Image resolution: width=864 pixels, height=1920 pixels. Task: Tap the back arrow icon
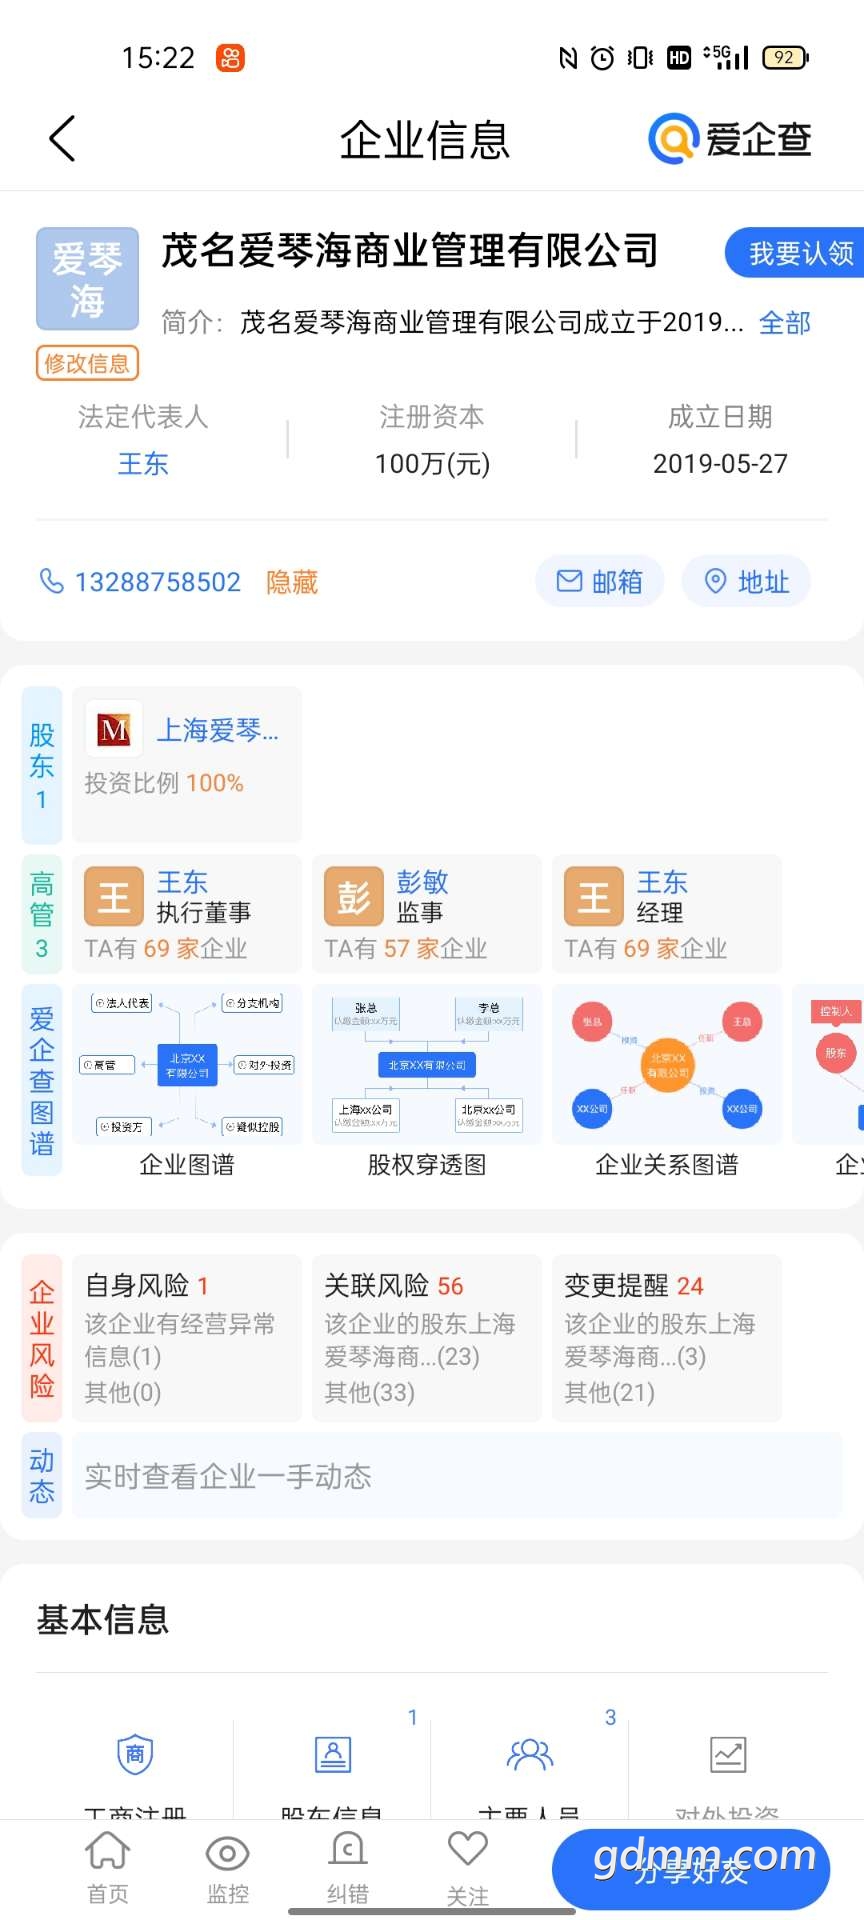point(62,138)
